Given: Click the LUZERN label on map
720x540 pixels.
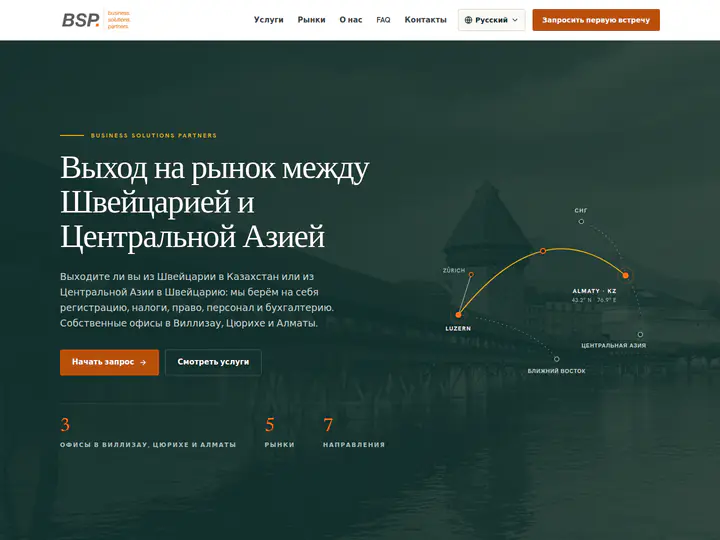Looking at the screenshot, I should pyautogui.click(x=458, y=329).
